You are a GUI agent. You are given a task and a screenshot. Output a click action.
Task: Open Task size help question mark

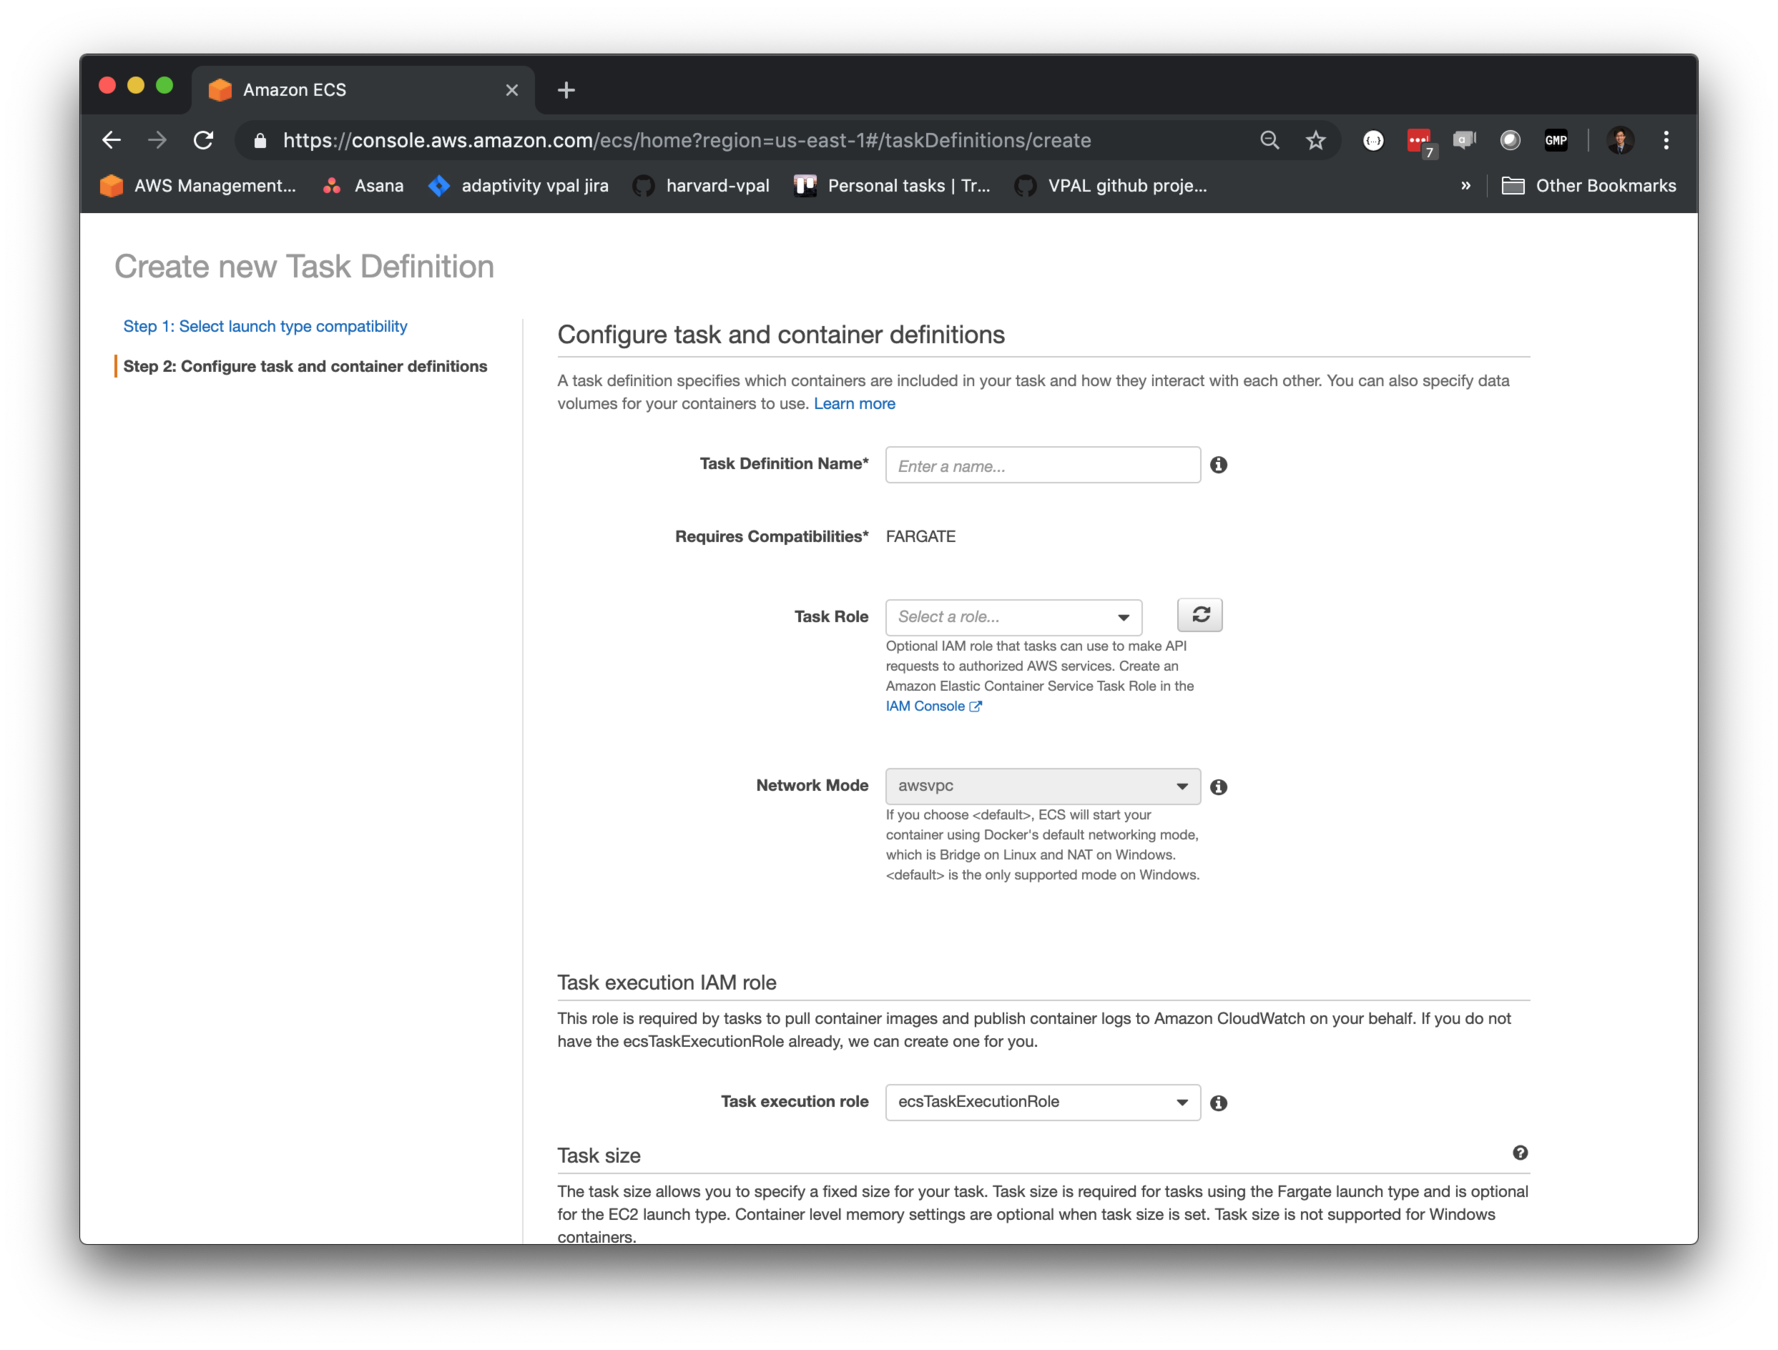(1520, 1153)
